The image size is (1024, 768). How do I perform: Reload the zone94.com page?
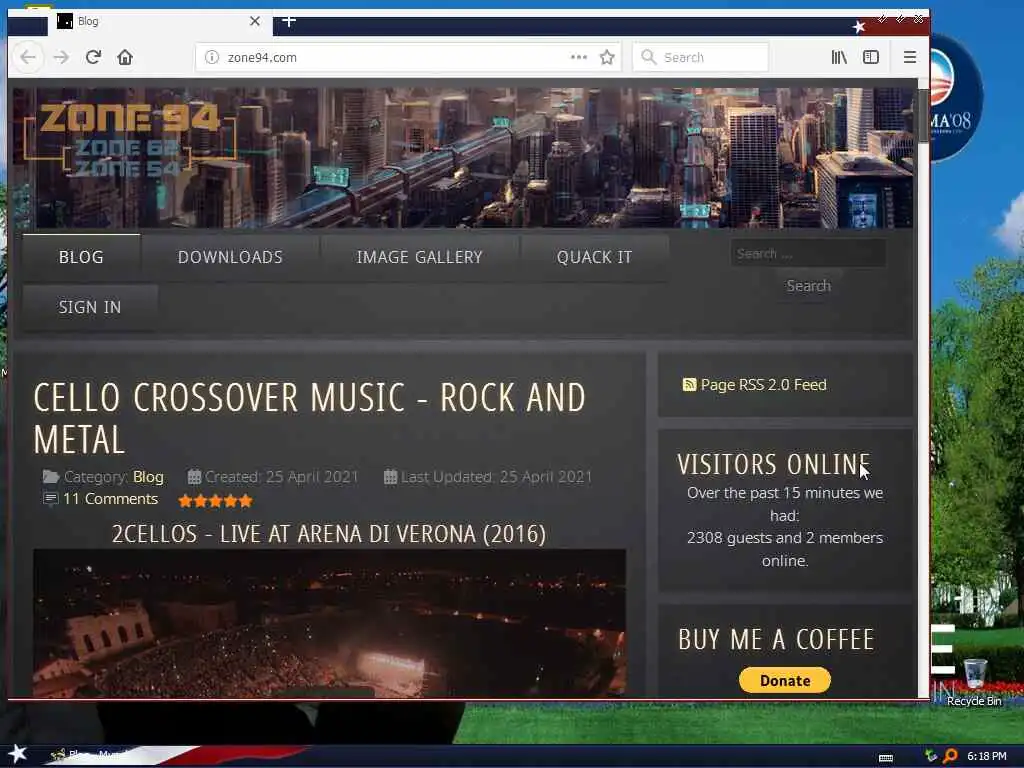(x=93, y=57)
